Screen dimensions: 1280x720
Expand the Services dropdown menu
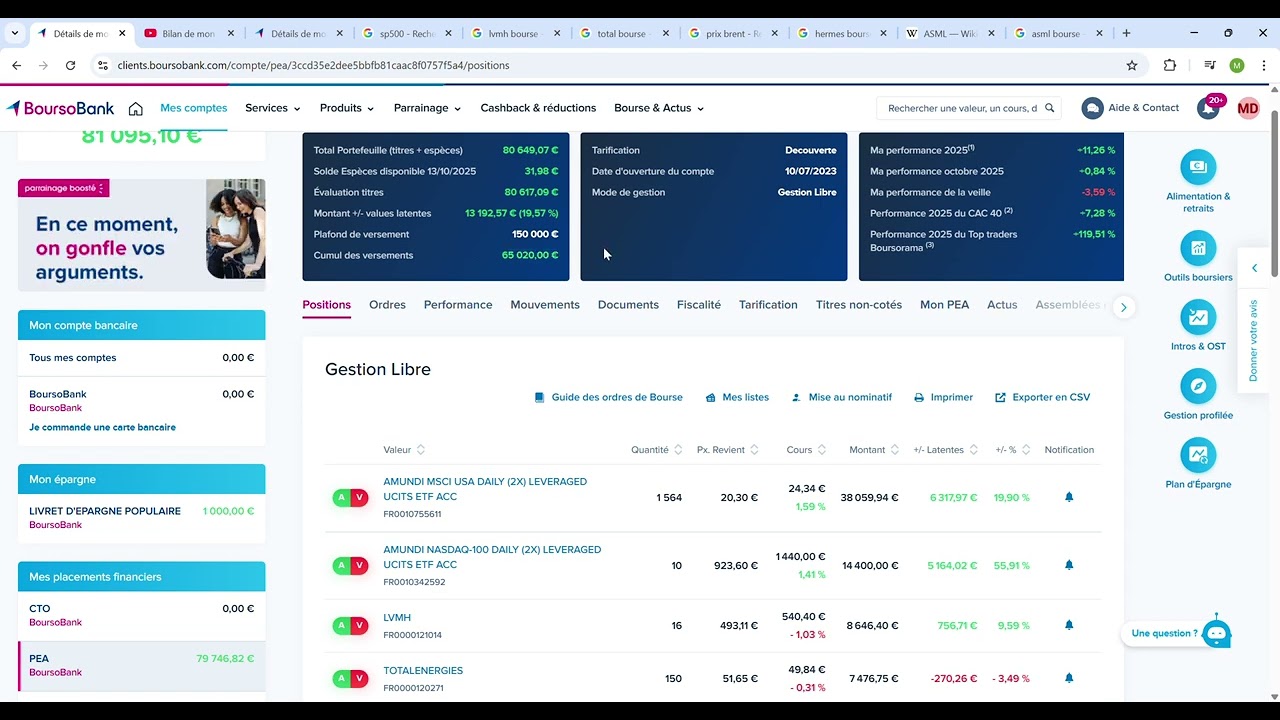[273, 108]
